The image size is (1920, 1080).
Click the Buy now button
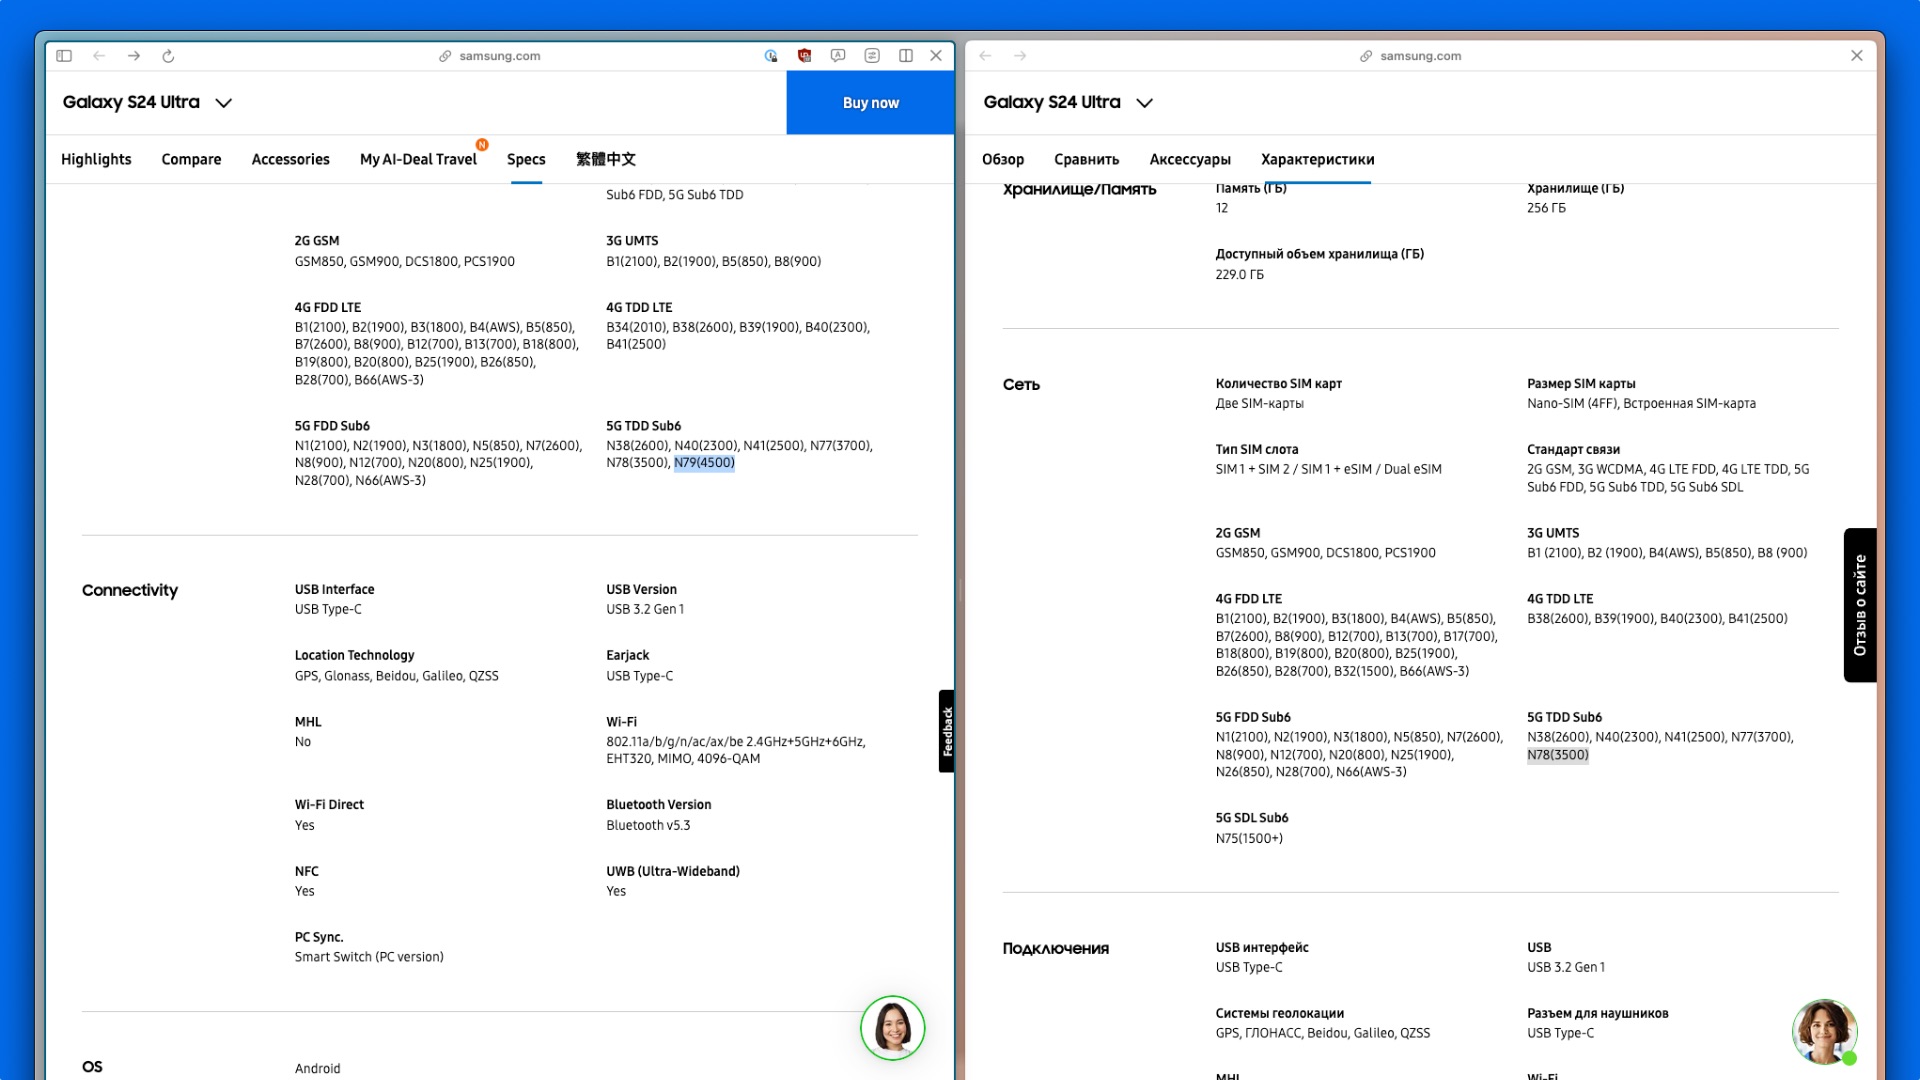(x=870, y=103)
